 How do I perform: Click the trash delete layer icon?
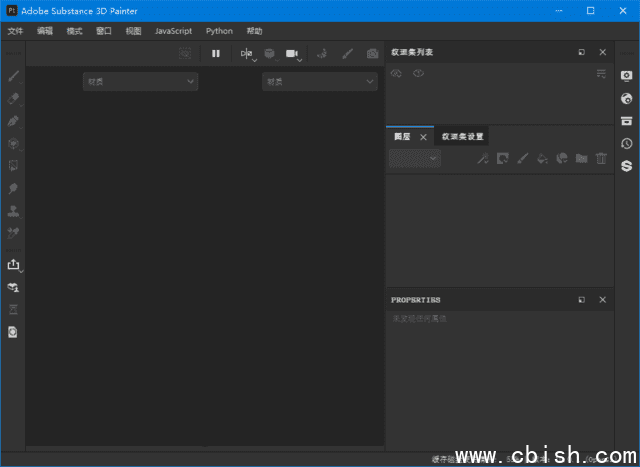pyautogui.click(x=601, y=158)
